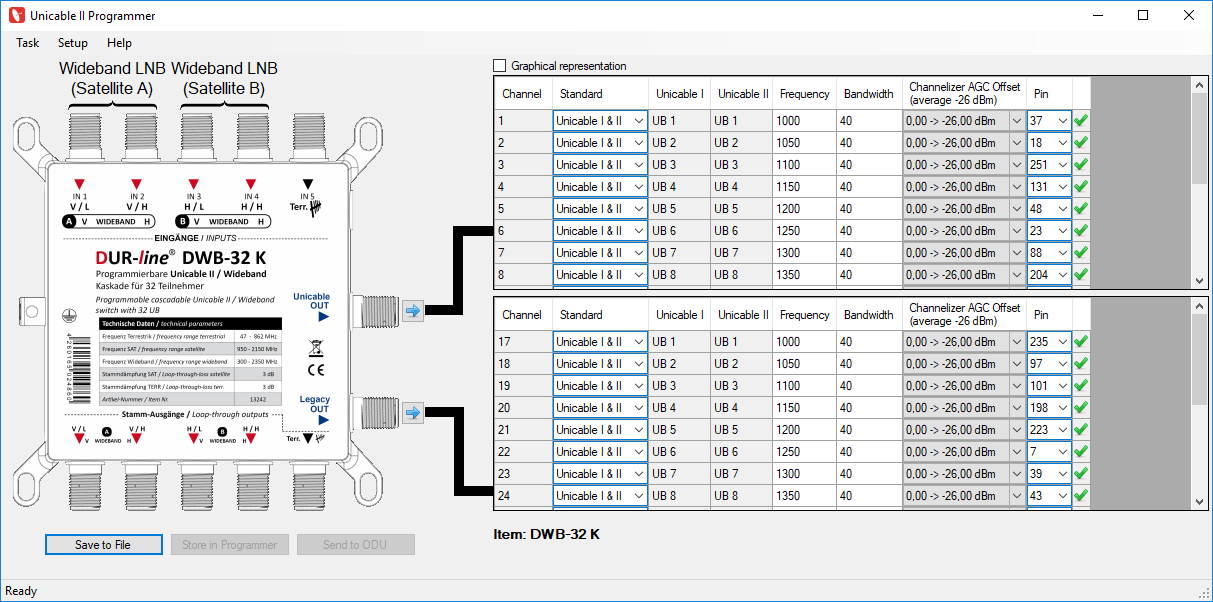This screenshot has width=1213, height=602.
Task: Open the Setup menu
Action: coord(72,43)
